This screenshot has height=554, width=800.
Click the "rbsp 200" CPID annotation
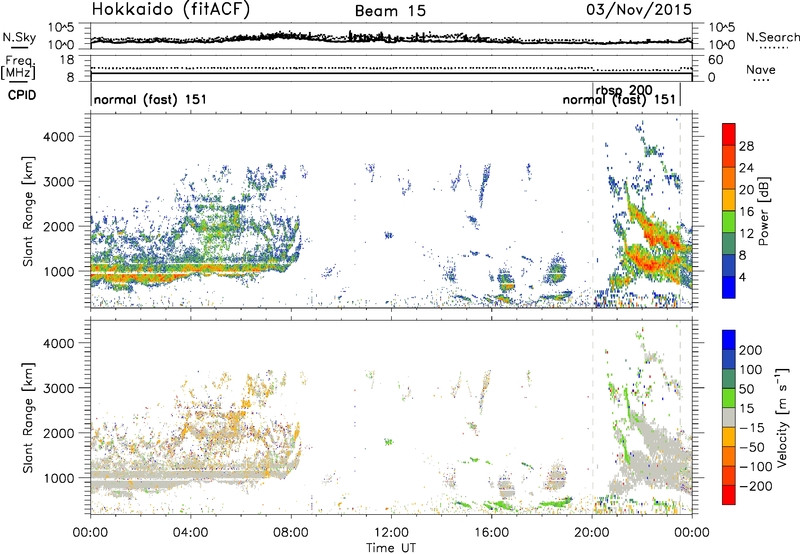click(623, 90)
